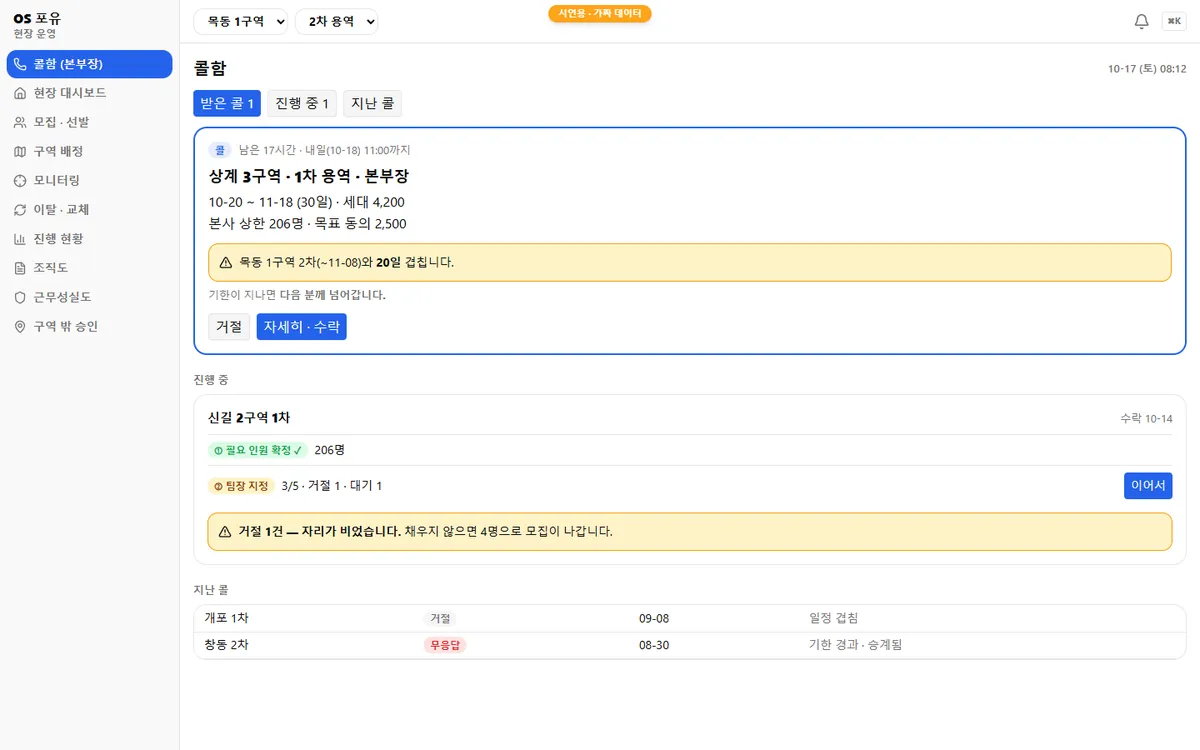Click the 팀장 지정 badge
This screenshot has height=750, width=1200.
(x=241, y=486)
